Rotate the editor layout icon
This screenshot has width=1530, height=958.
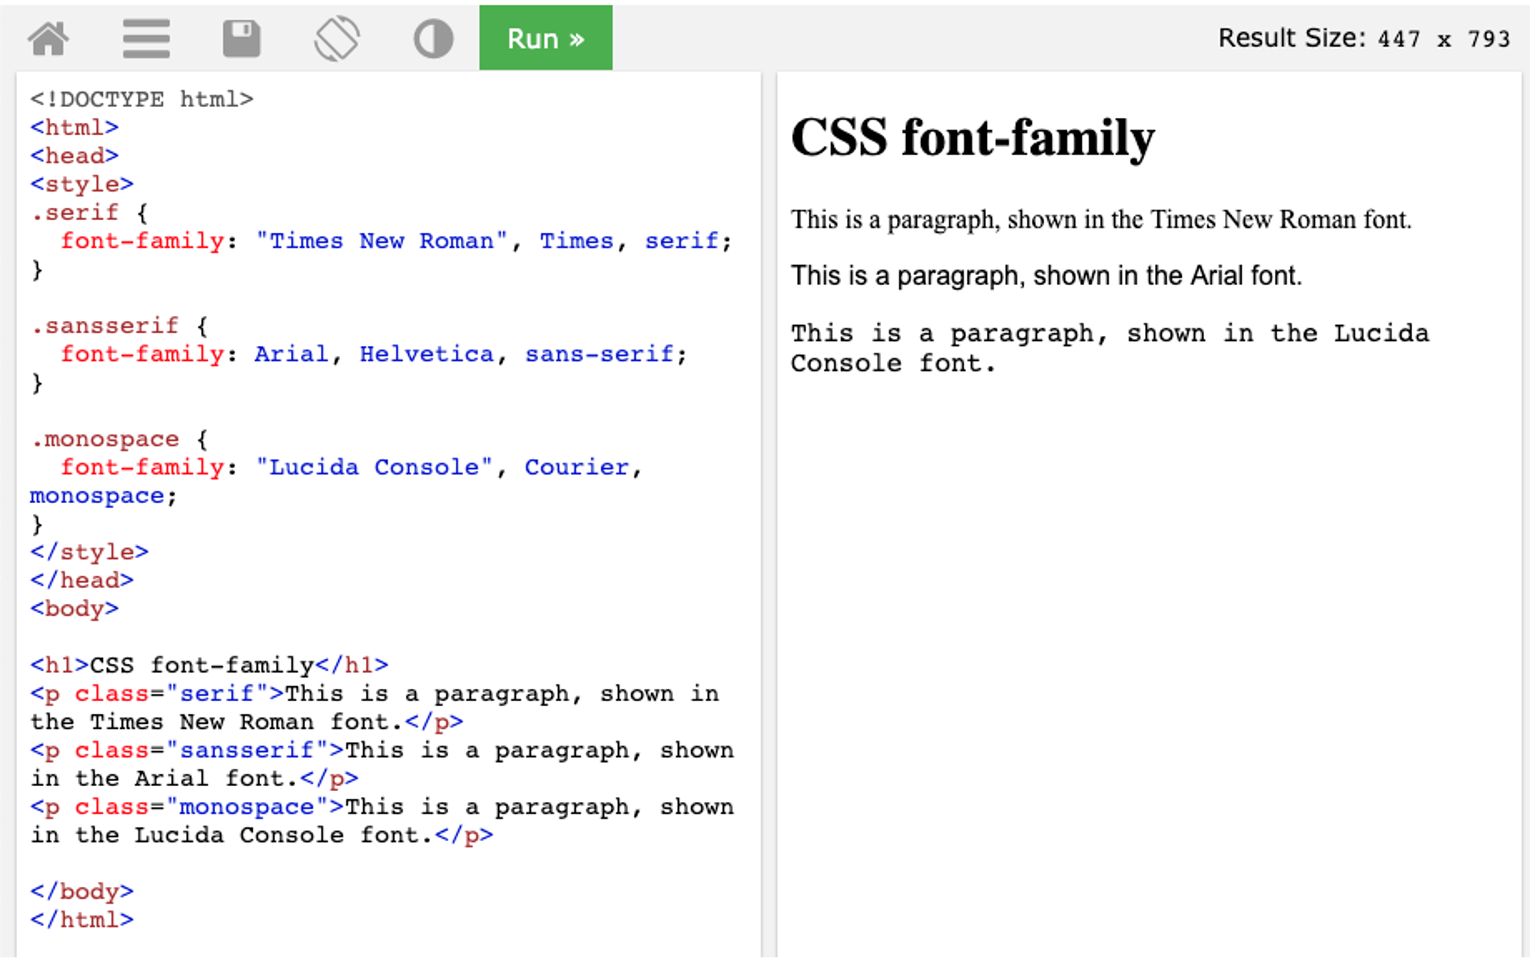click(337, 39)
